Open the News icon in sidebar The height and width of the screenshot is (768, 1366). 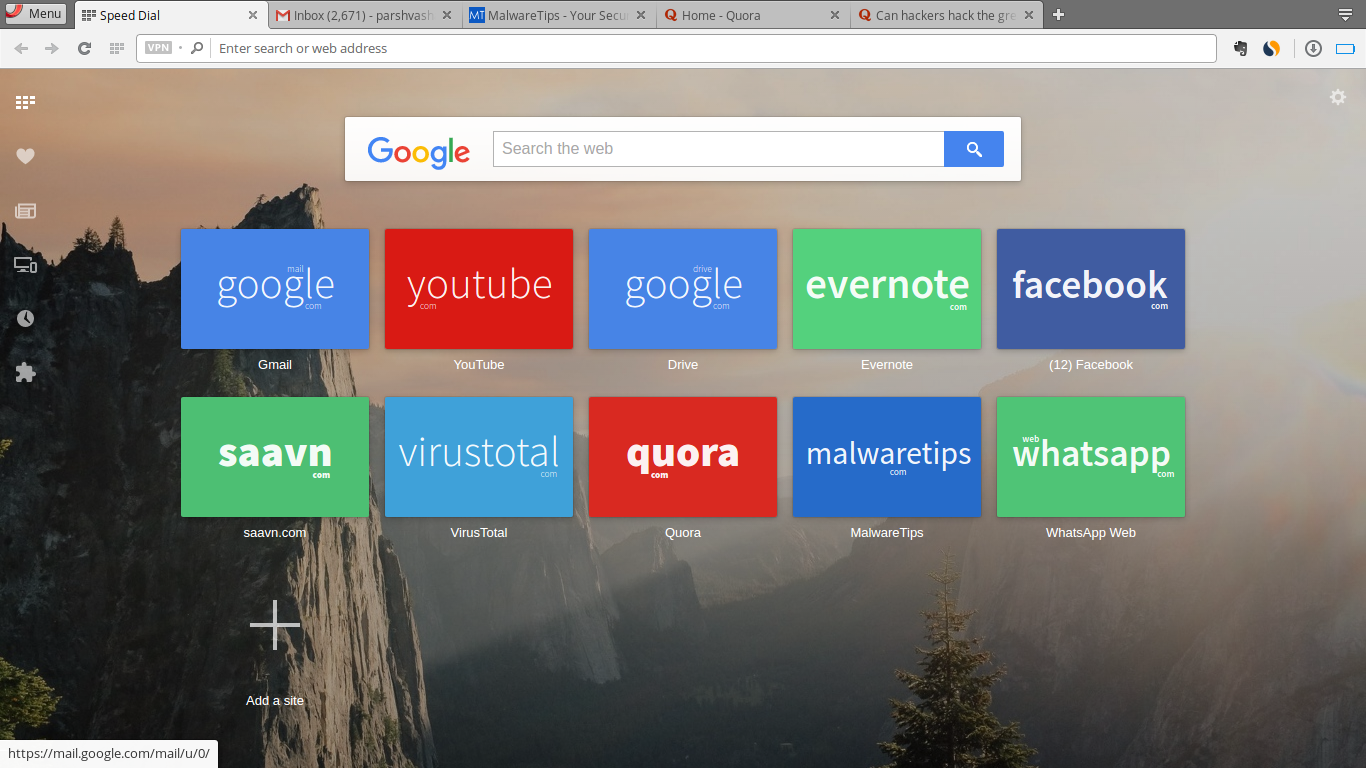26,210
